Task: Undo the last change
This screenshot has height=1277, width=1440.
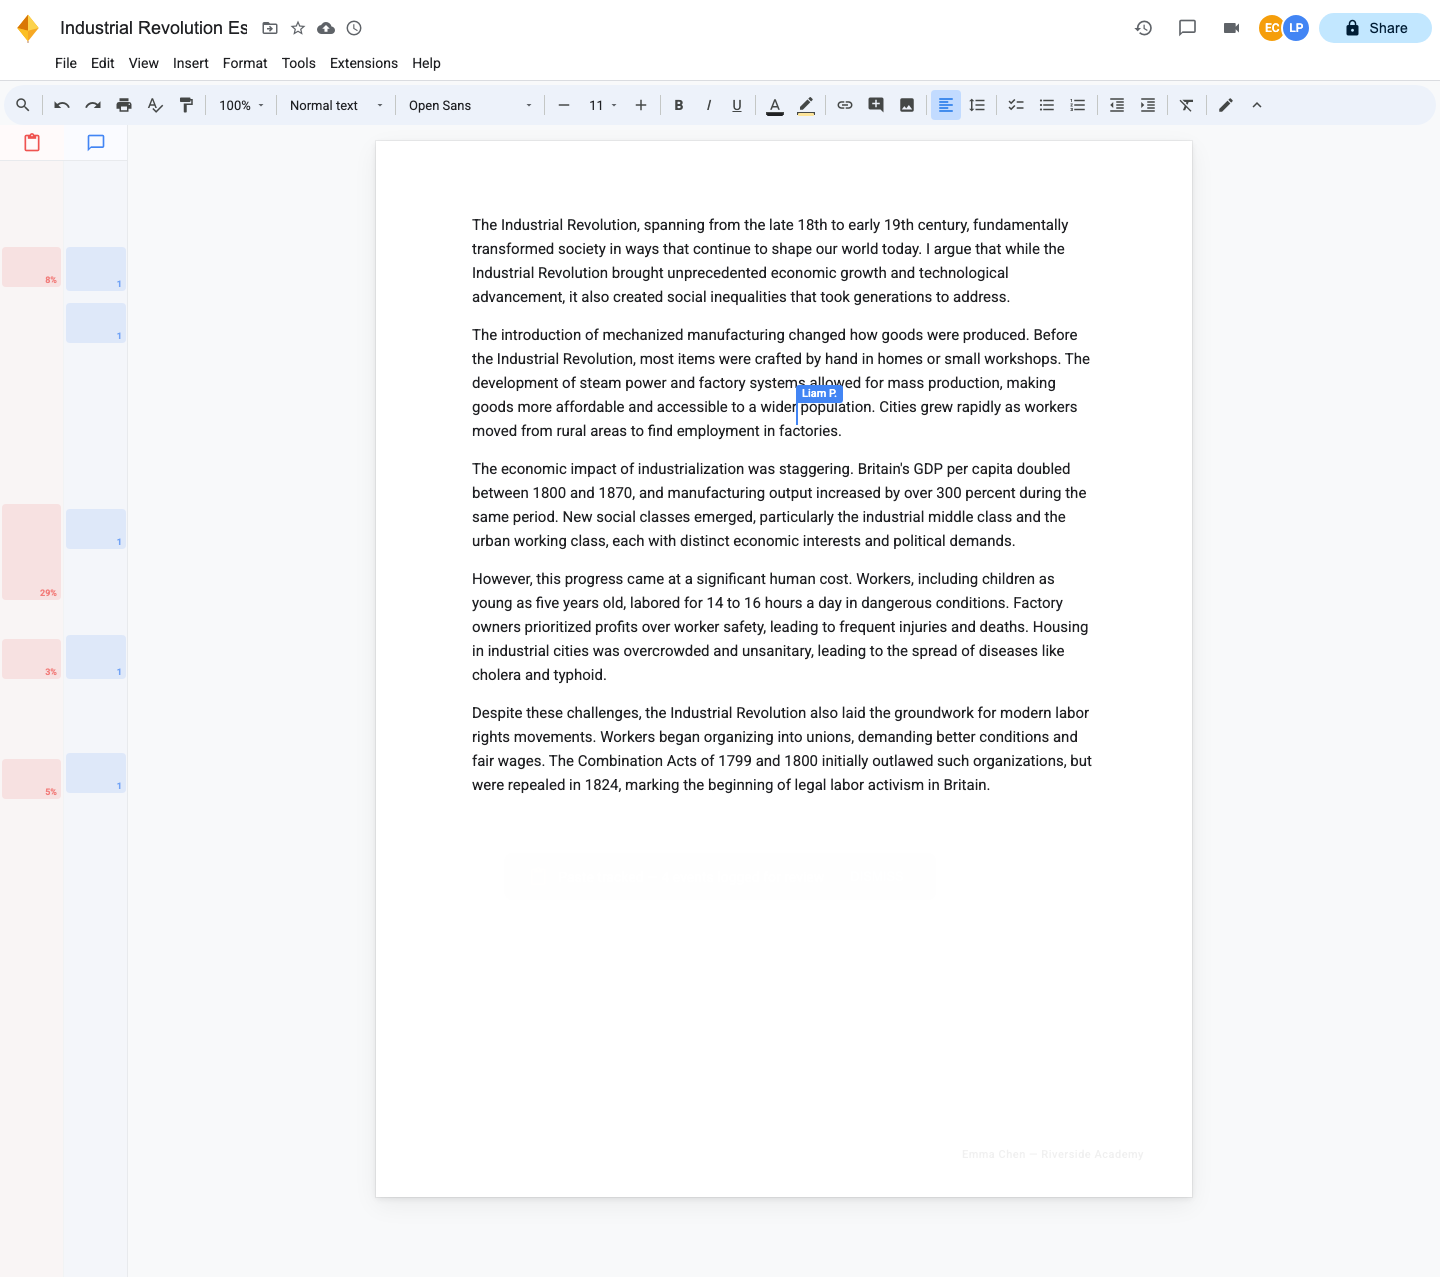Action: point(61,105)
